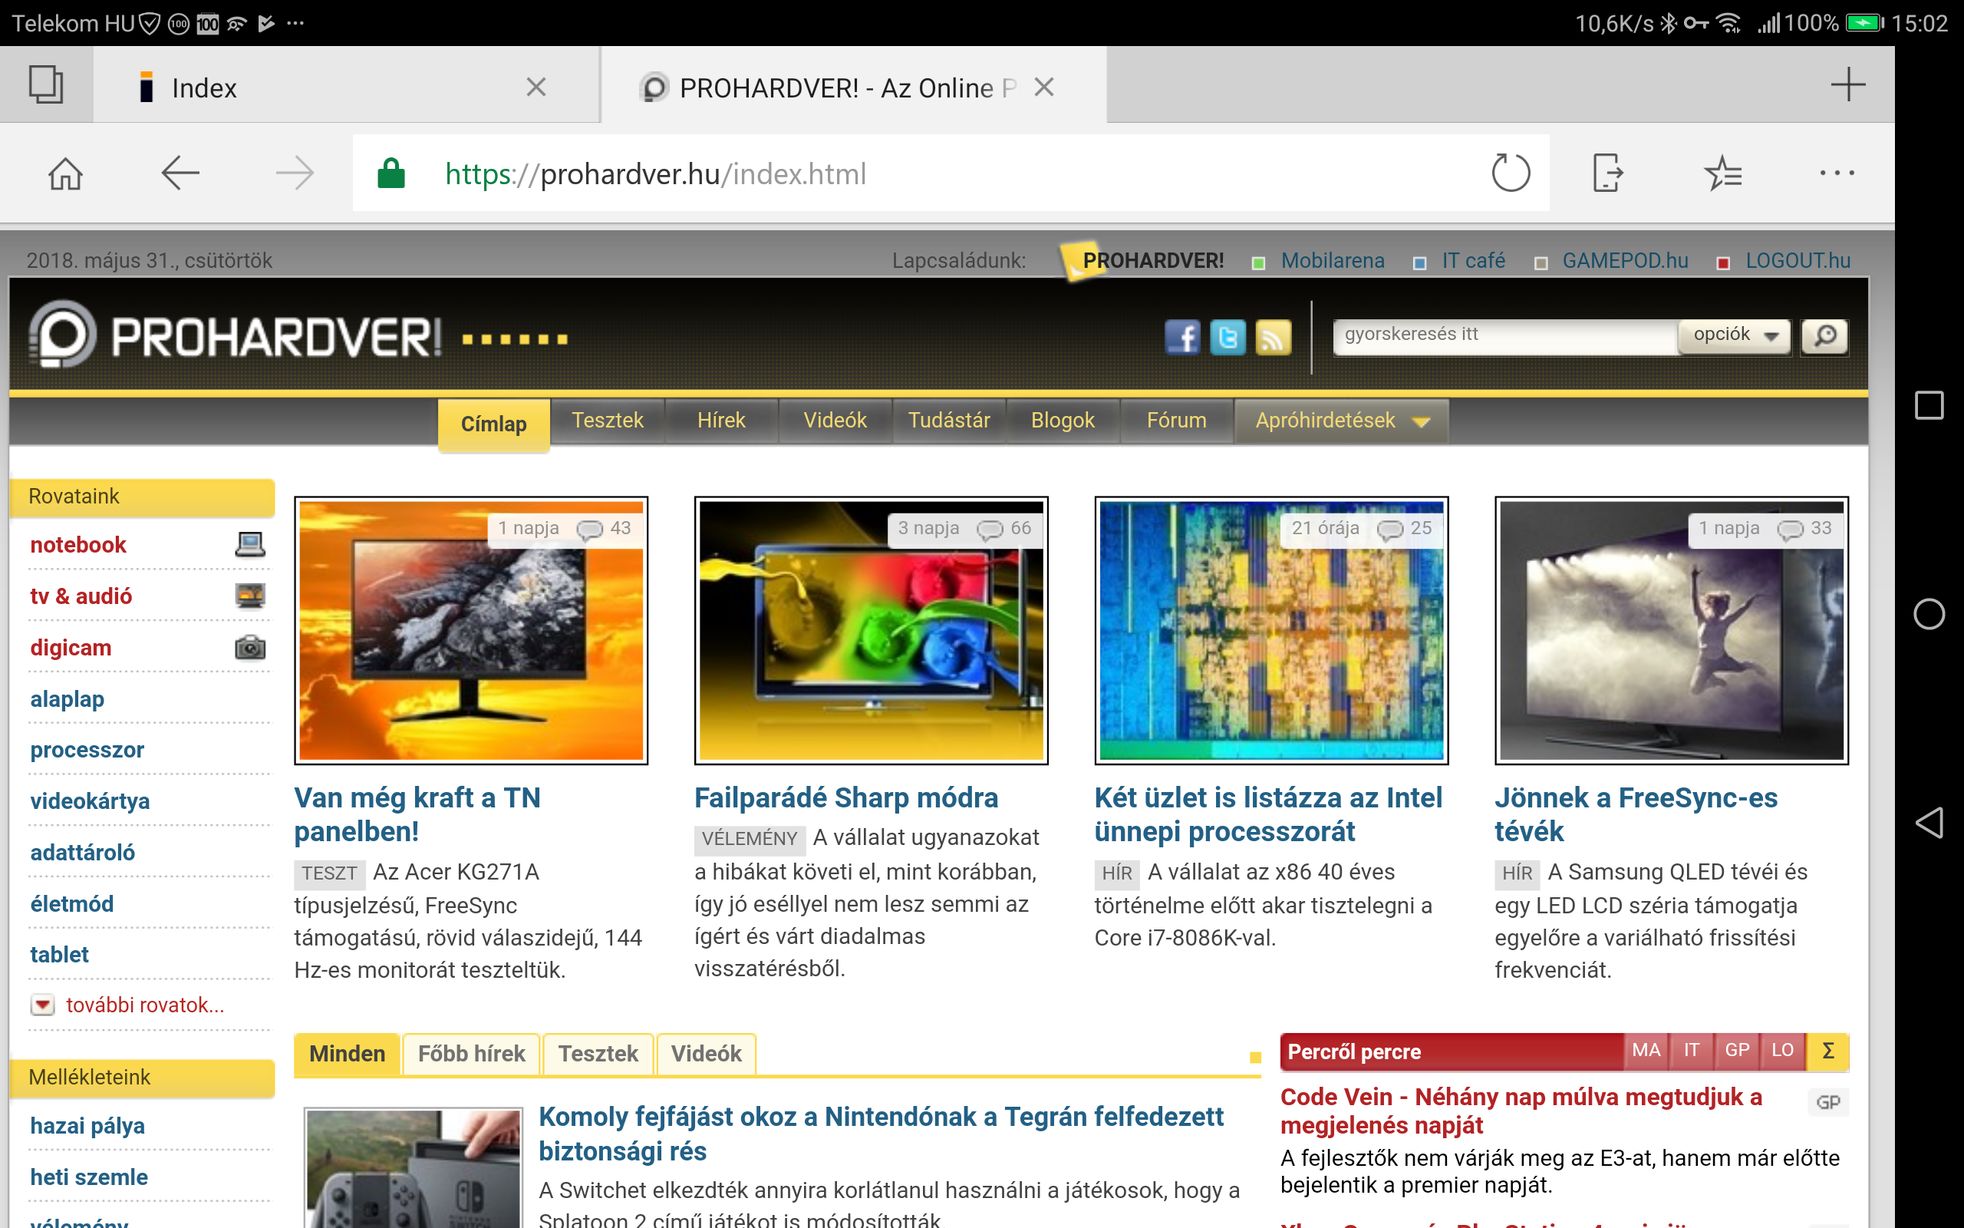
Task: Open the alaplap category link
Action: [x=67, y=699]
